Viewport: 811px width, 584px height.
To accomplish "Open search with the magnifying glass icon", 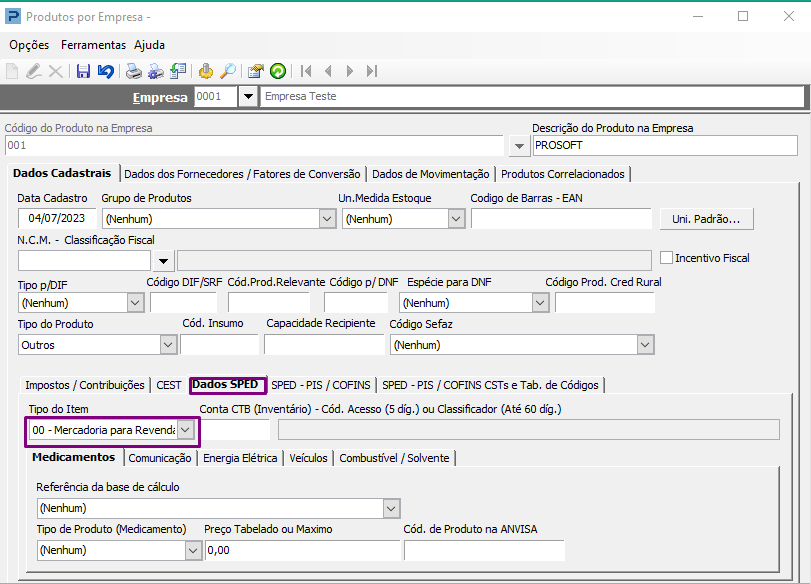I will [228, 71].
